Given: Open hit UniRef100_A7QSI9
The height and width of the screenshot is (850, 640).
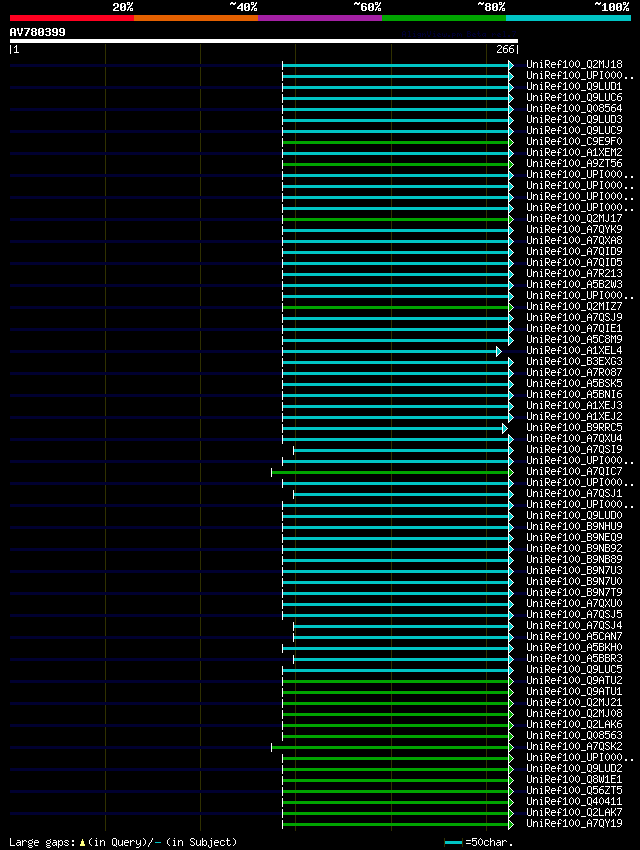Looking at the screenshot, I should pos(574,449).
